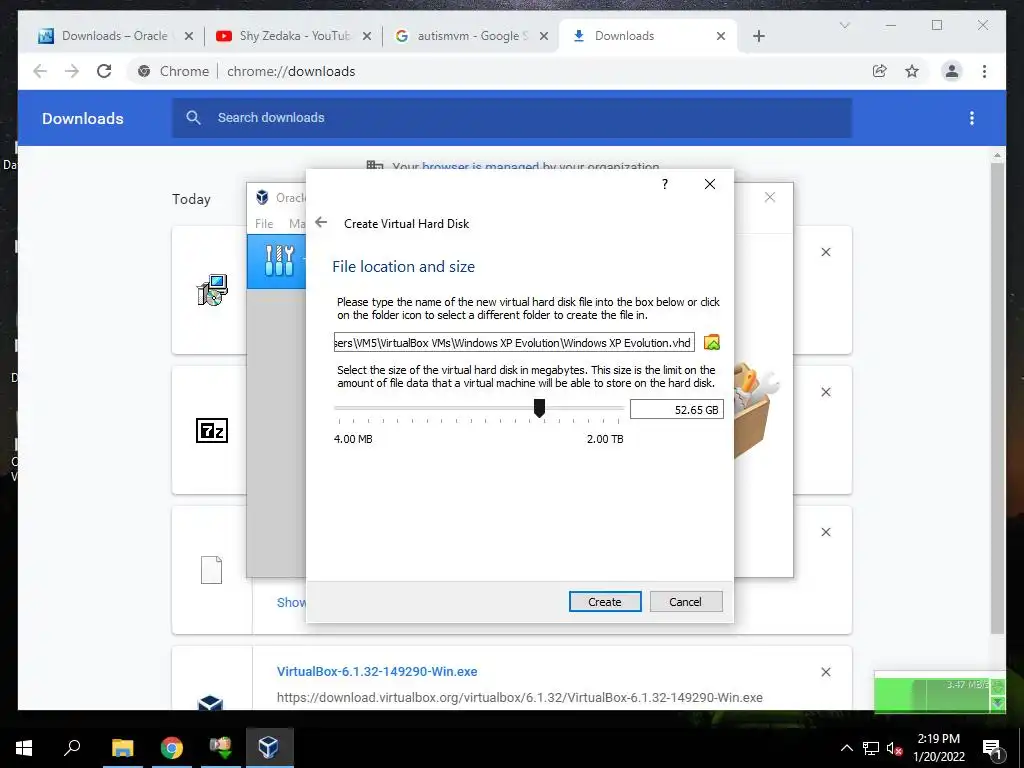Click the installer icon of first download
Image resolution: width=1024 pixels, height=768 pixels.
point(212,290)
